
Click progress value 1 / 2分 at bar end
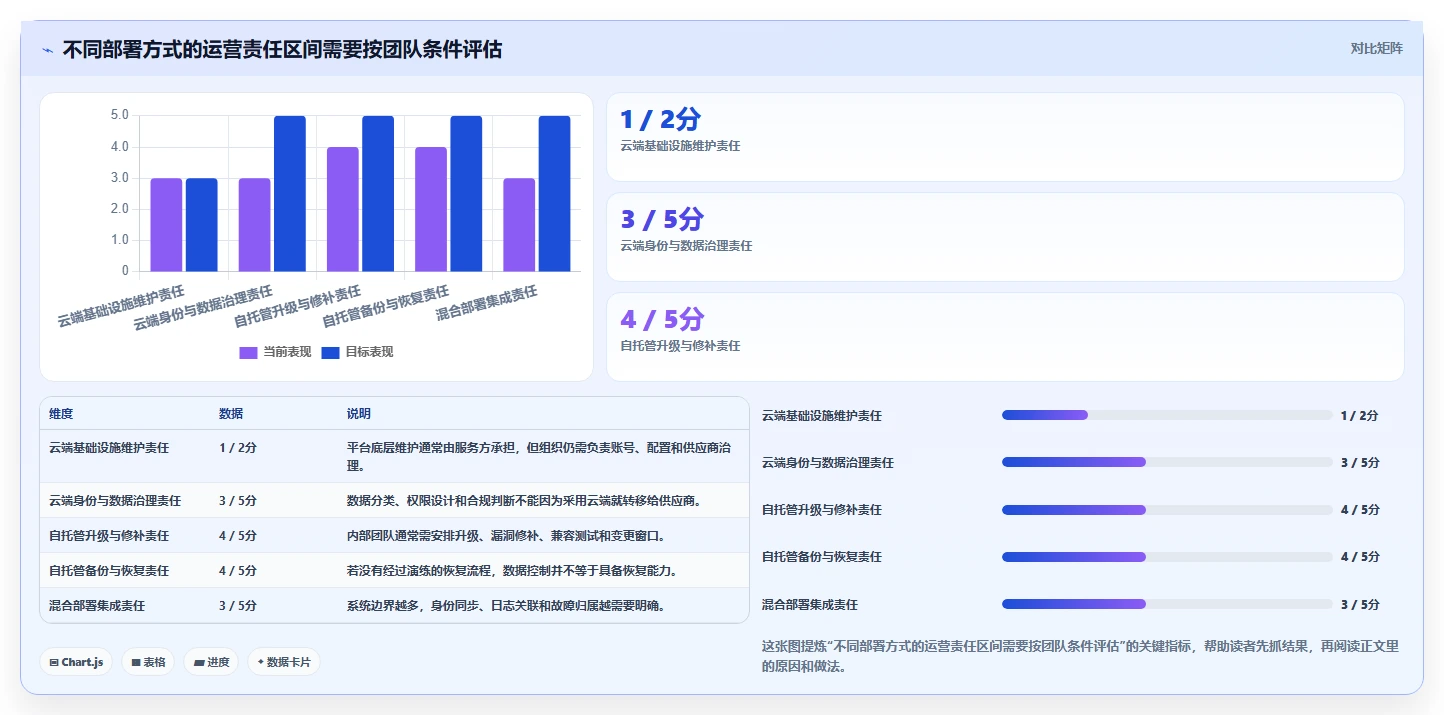(x=1360, y=416)
